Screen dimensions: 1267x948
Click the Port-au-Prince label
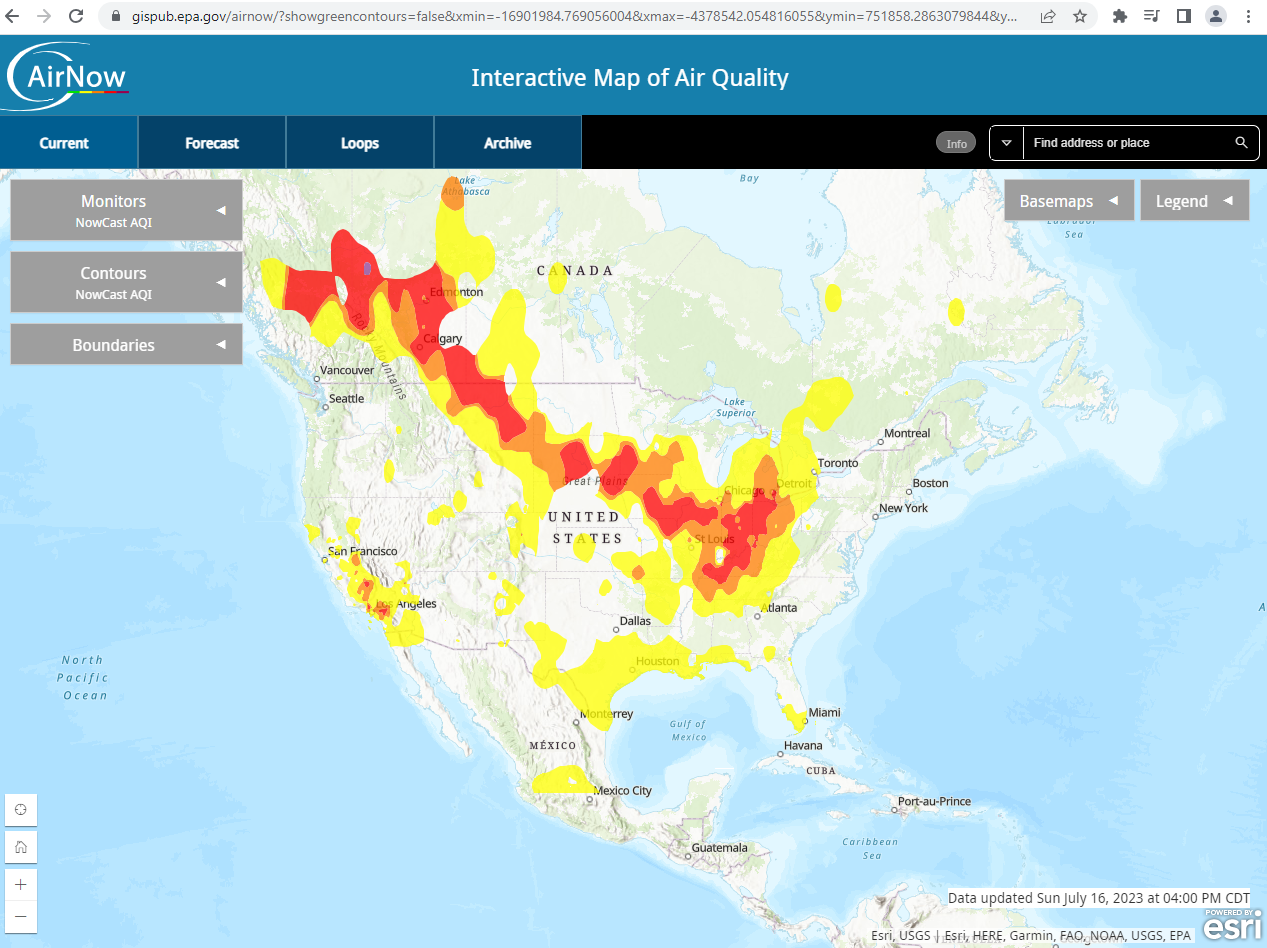coord(934,802)
